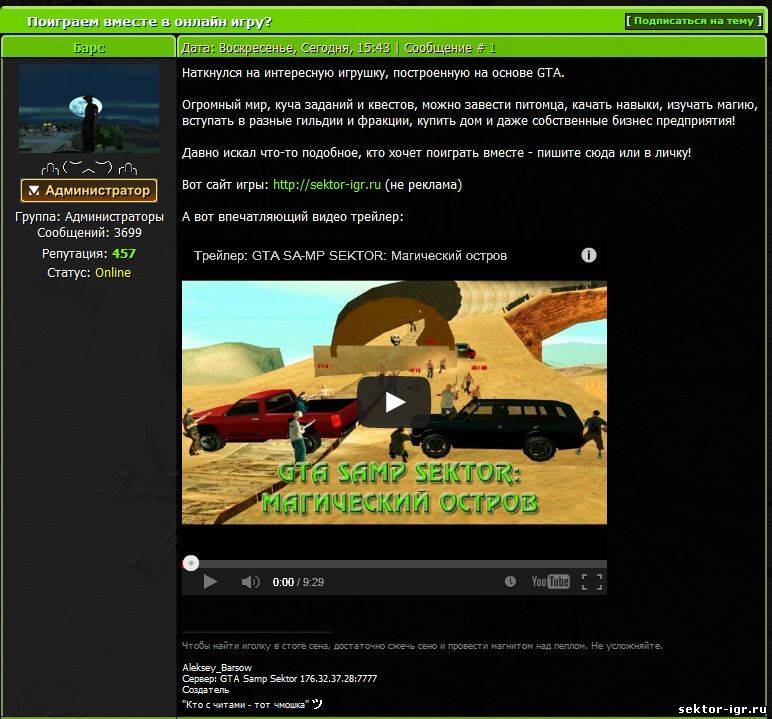Mute the video with the speaker icon
This screenshot has height=719, width=772.
250,582
